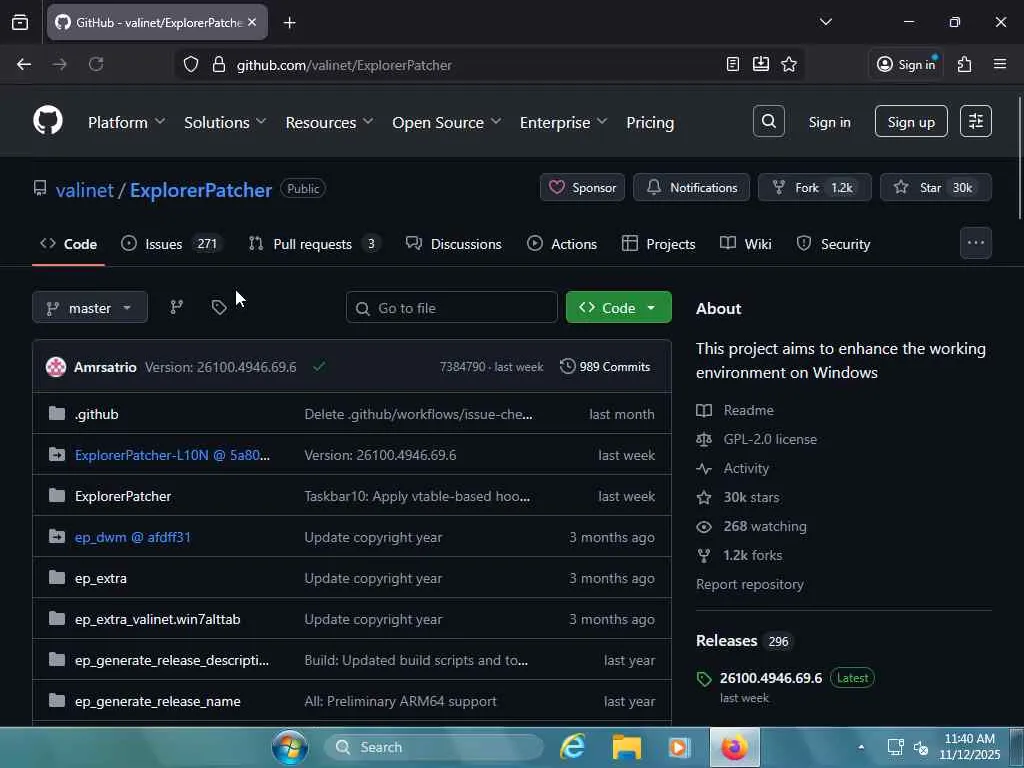Screen dimensions: 1024x768
Task: Click the network tray icon
Action: click(895, 747)
